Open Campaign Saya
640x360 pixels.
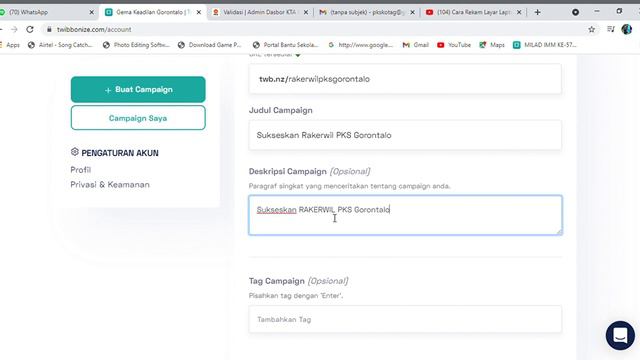(x=138, y=118)
